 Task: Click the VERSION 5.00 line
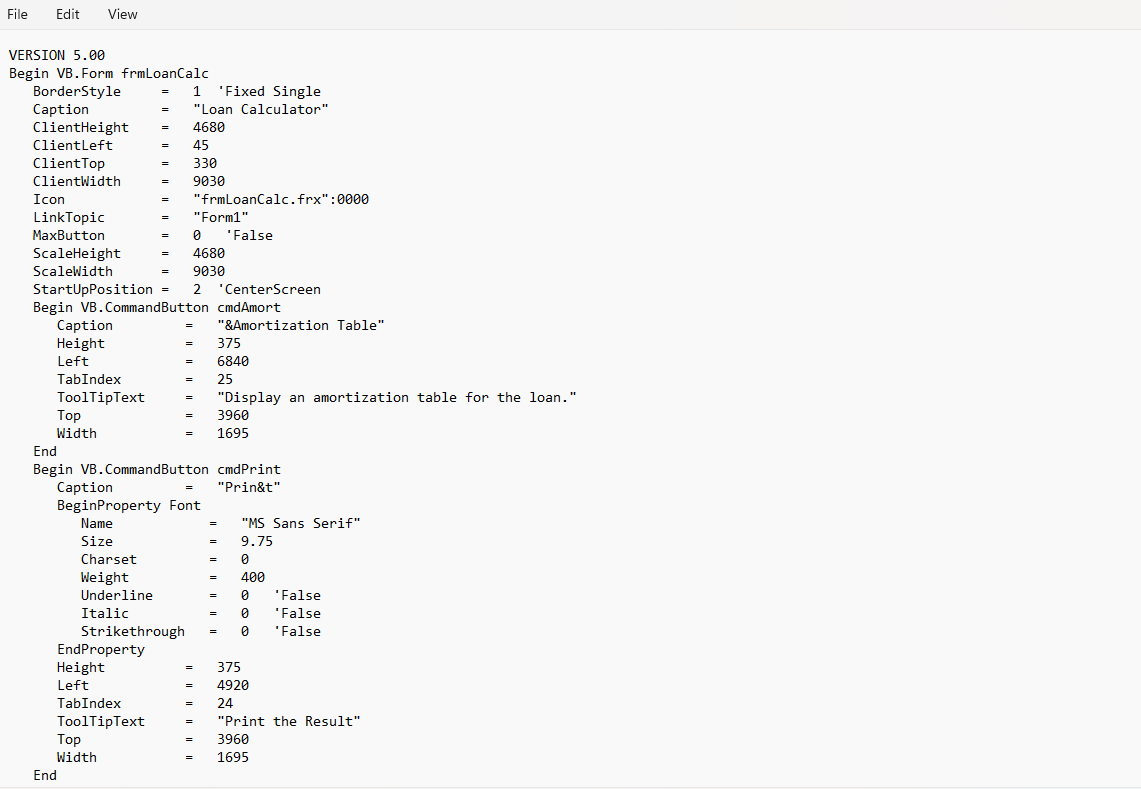click(57, 55)
